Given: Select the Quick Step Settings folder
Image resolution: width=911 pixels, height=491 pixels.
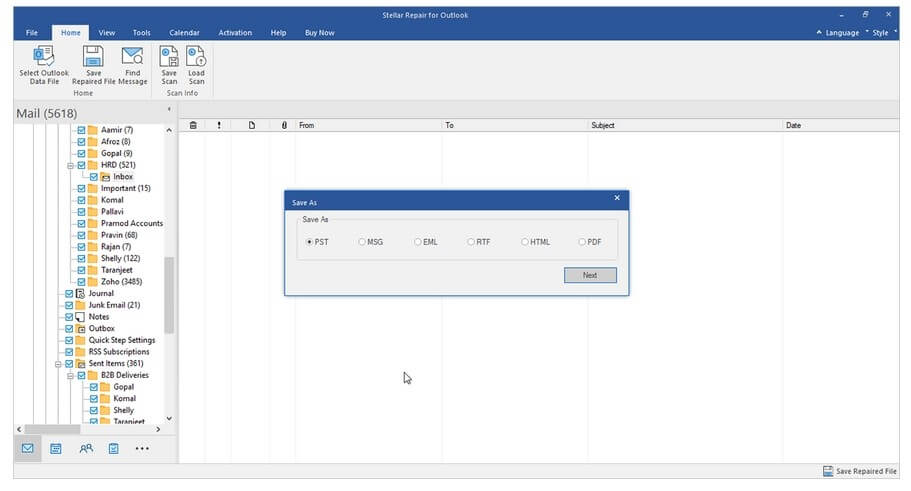Looking at the screenshot, I should point(121,340).
